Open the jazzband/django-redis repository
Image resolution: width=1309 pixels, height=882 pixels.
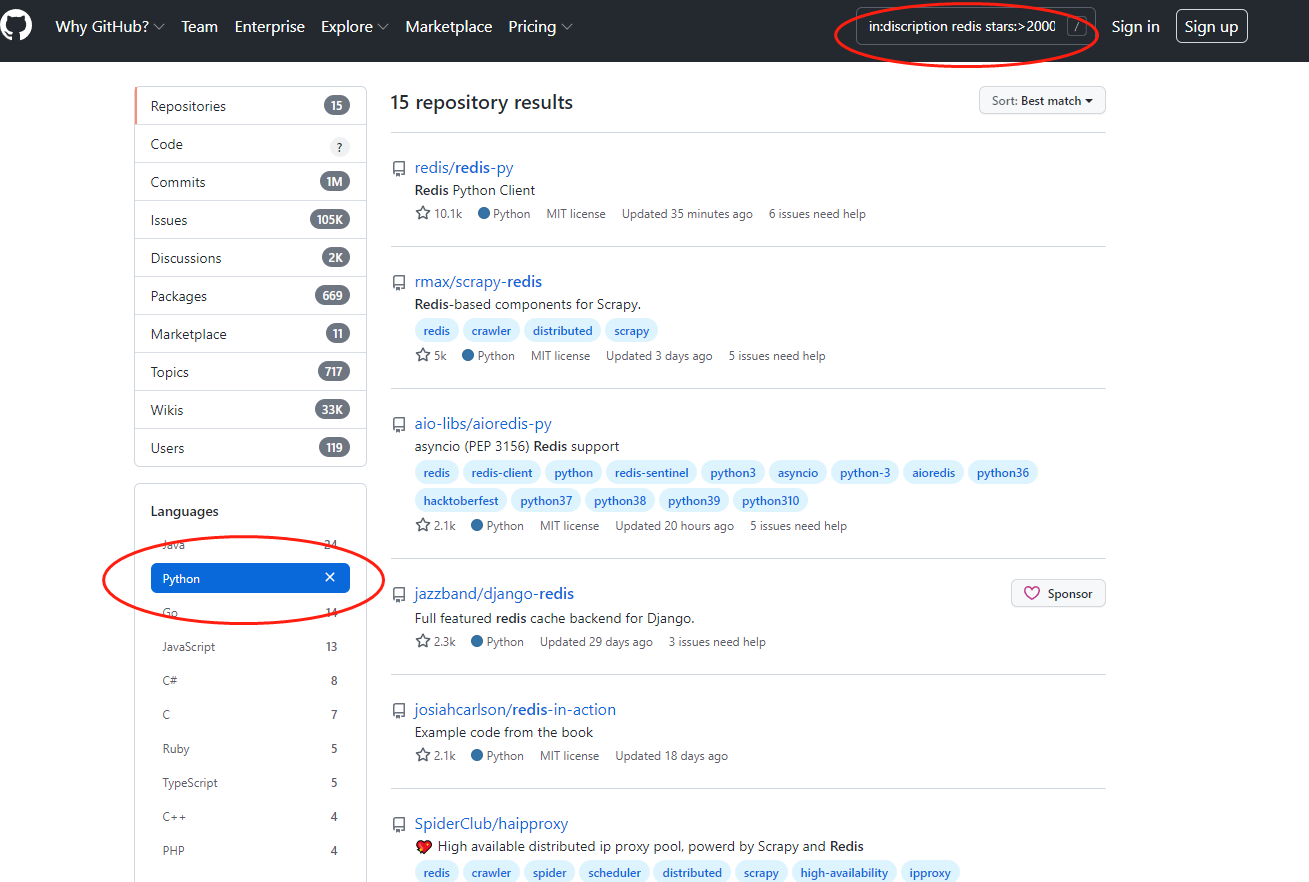coord(494,594)
